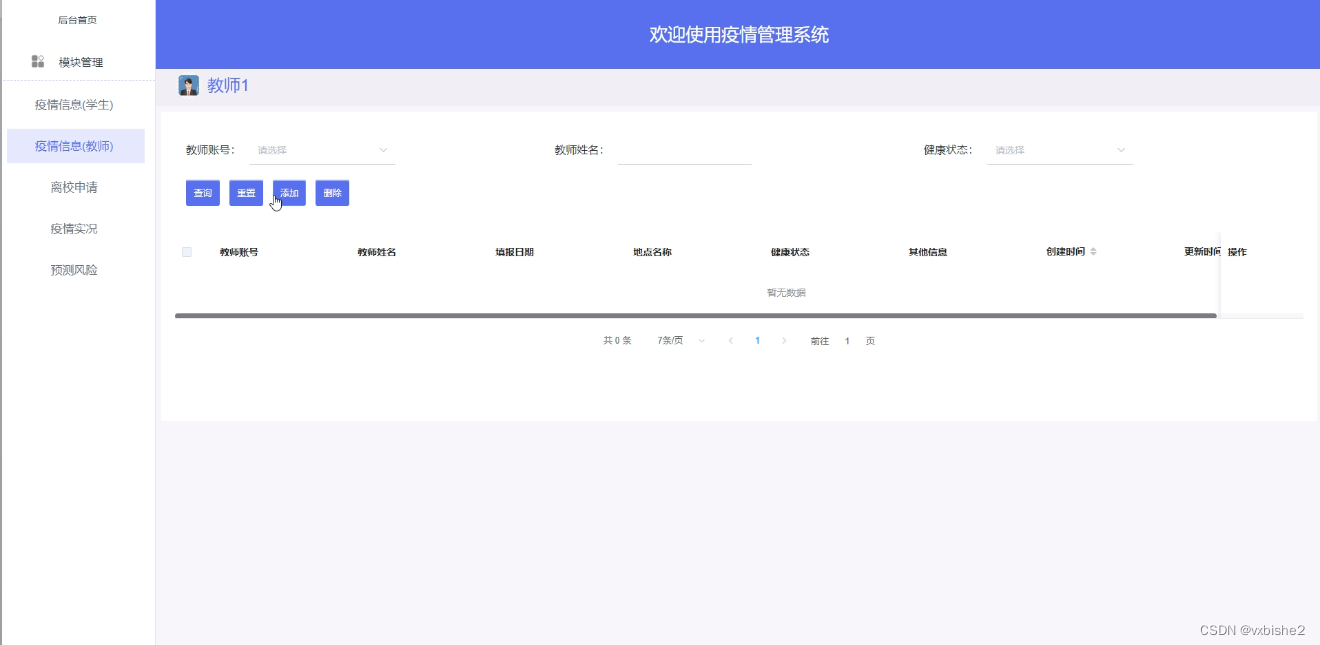Click the 共 0 条 total count text
Image resolution: width=1320 pixels, height=645 pixels.
pos(617,341)
